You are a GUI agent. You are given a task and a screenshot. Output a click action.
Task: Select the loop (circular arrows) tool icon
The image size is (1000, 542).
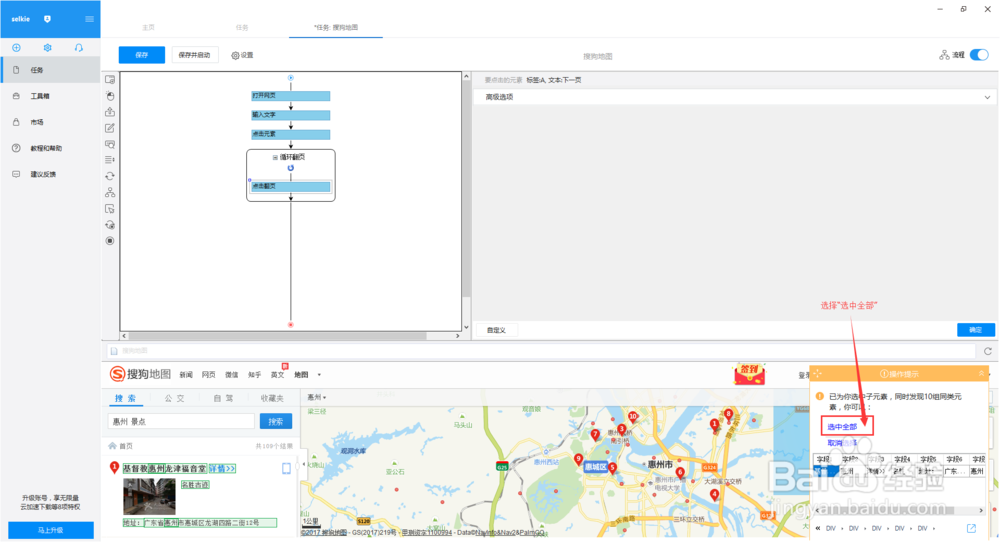click(110, 176)
